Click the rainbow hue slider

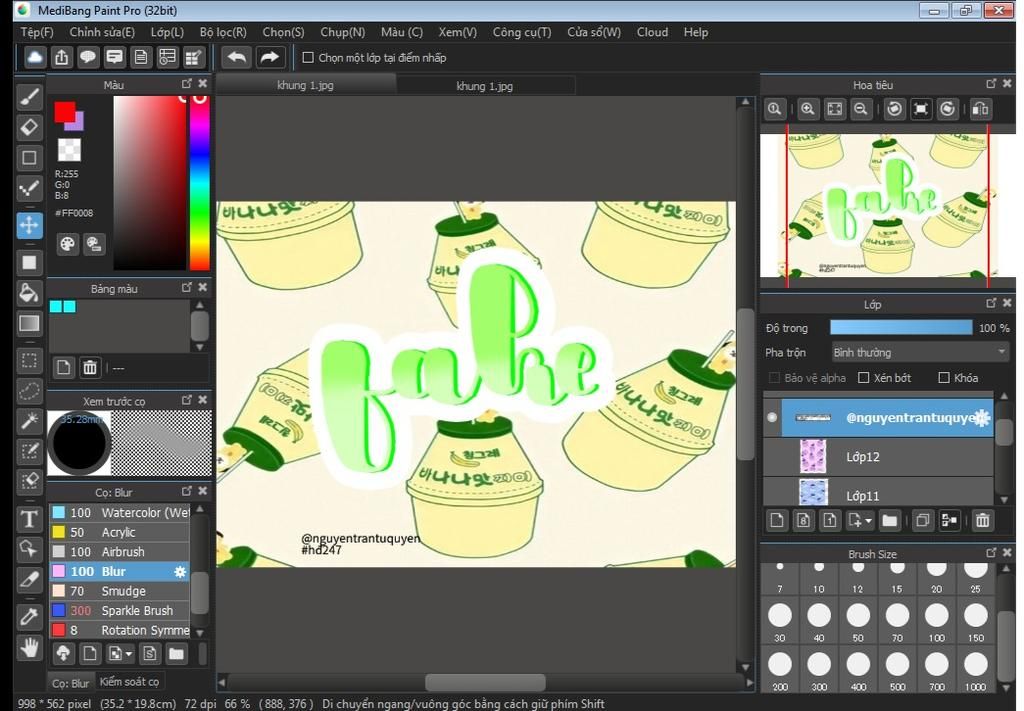tap(199, 183)
